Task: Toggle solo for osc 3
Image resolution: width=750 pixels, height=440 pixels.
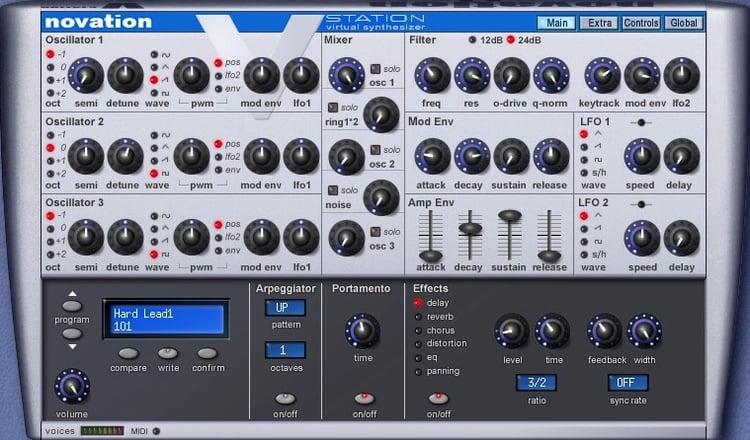Action: coord(375,232)
